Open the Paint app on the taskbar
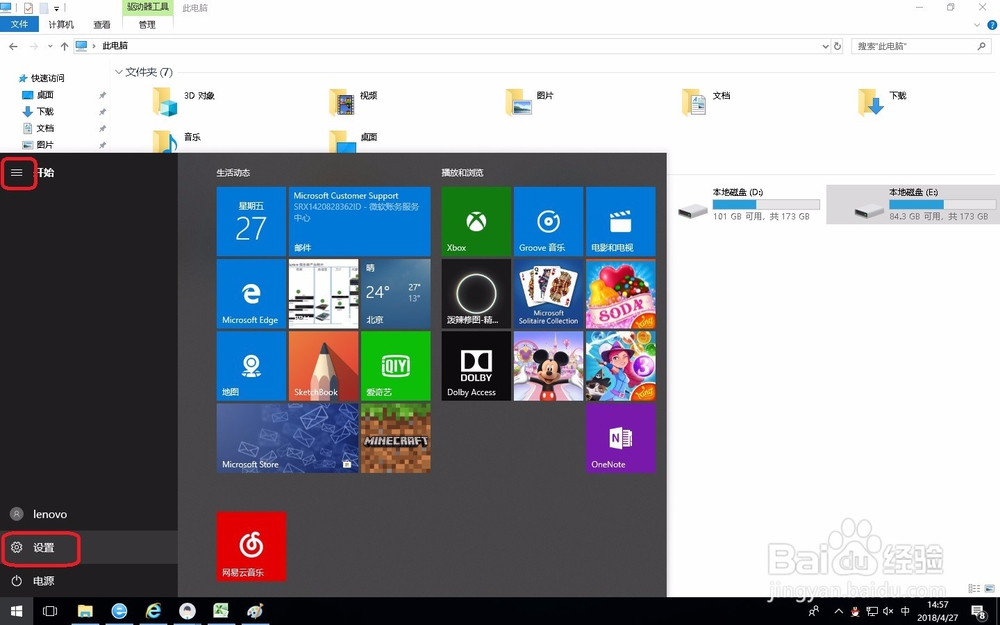The width and height of the screenshot is (1000, 625). (x=255, y=611)
